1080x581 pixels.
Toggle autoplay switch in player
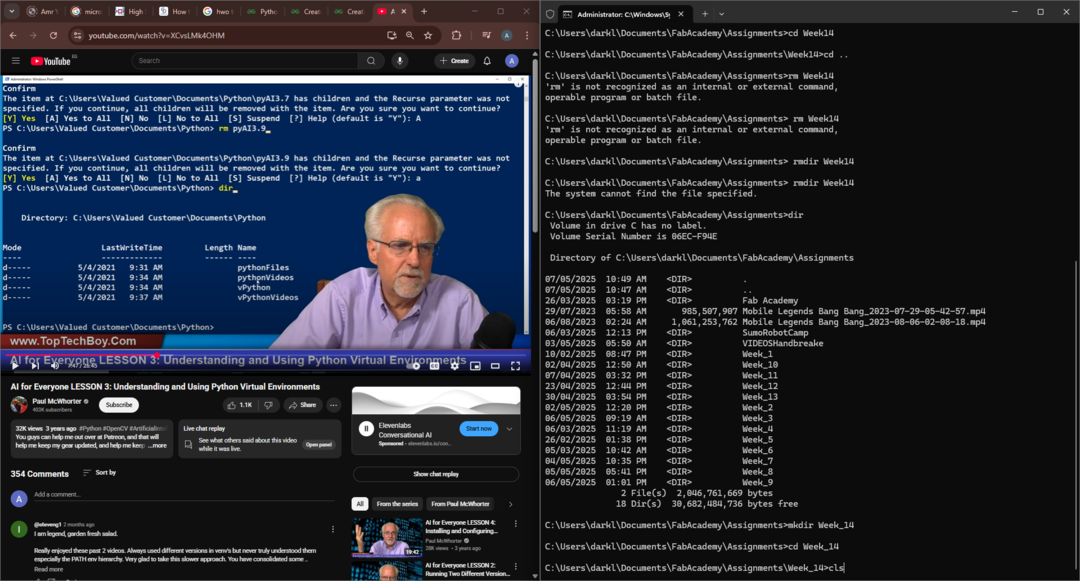414,366
